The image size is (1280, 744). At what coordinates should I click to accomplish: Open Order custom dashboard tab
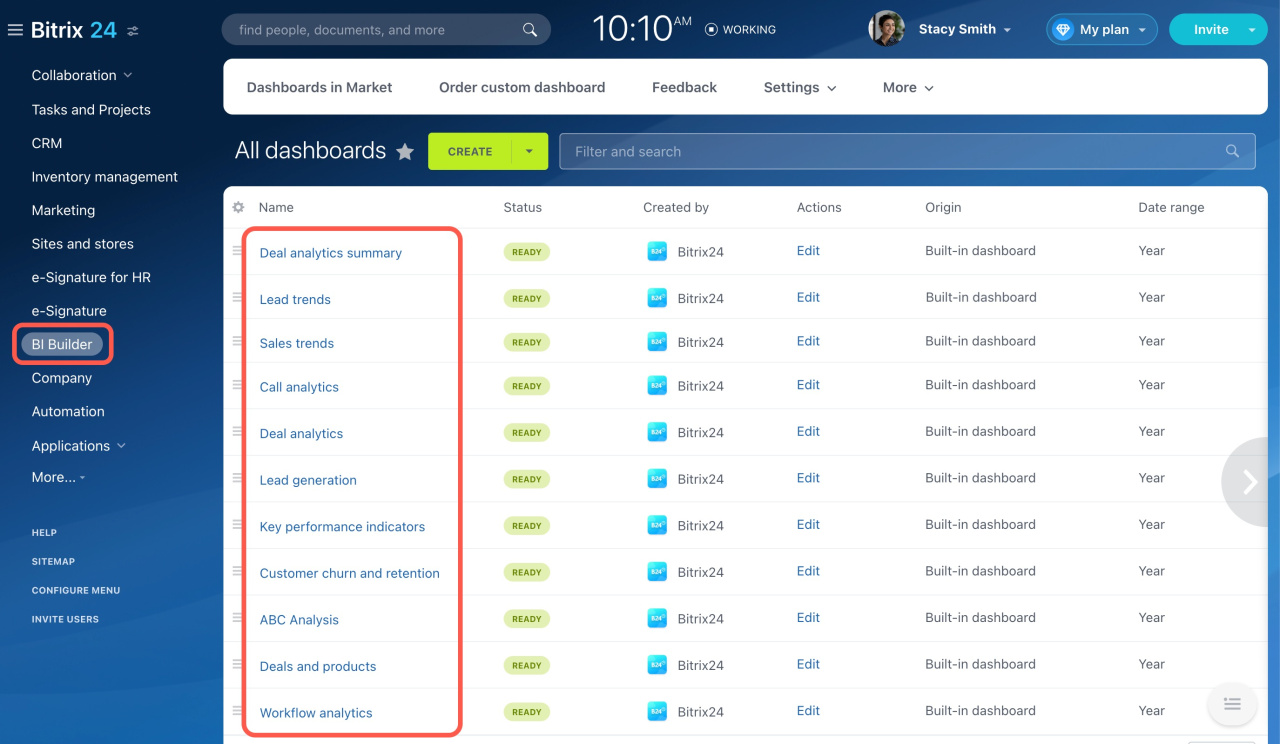coord(522,88)
